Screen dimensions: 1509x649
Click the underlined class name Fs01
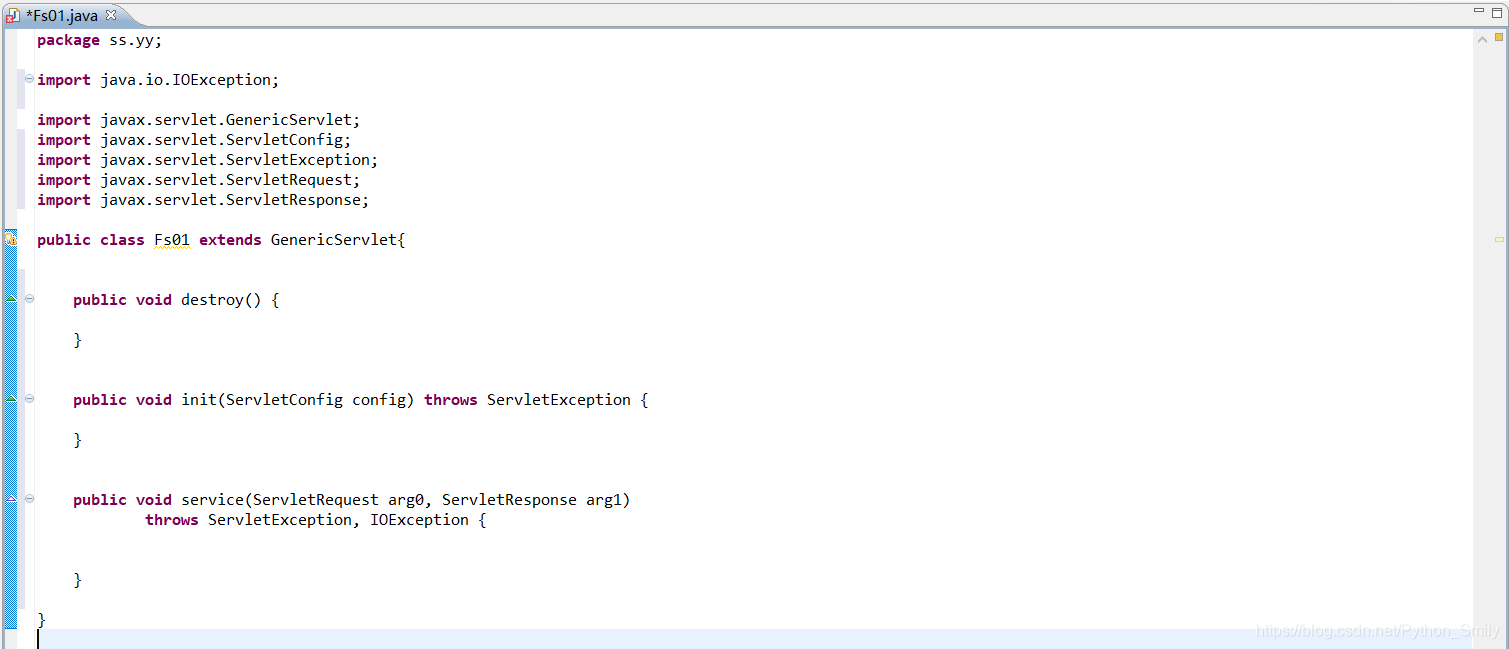(171, 240)
